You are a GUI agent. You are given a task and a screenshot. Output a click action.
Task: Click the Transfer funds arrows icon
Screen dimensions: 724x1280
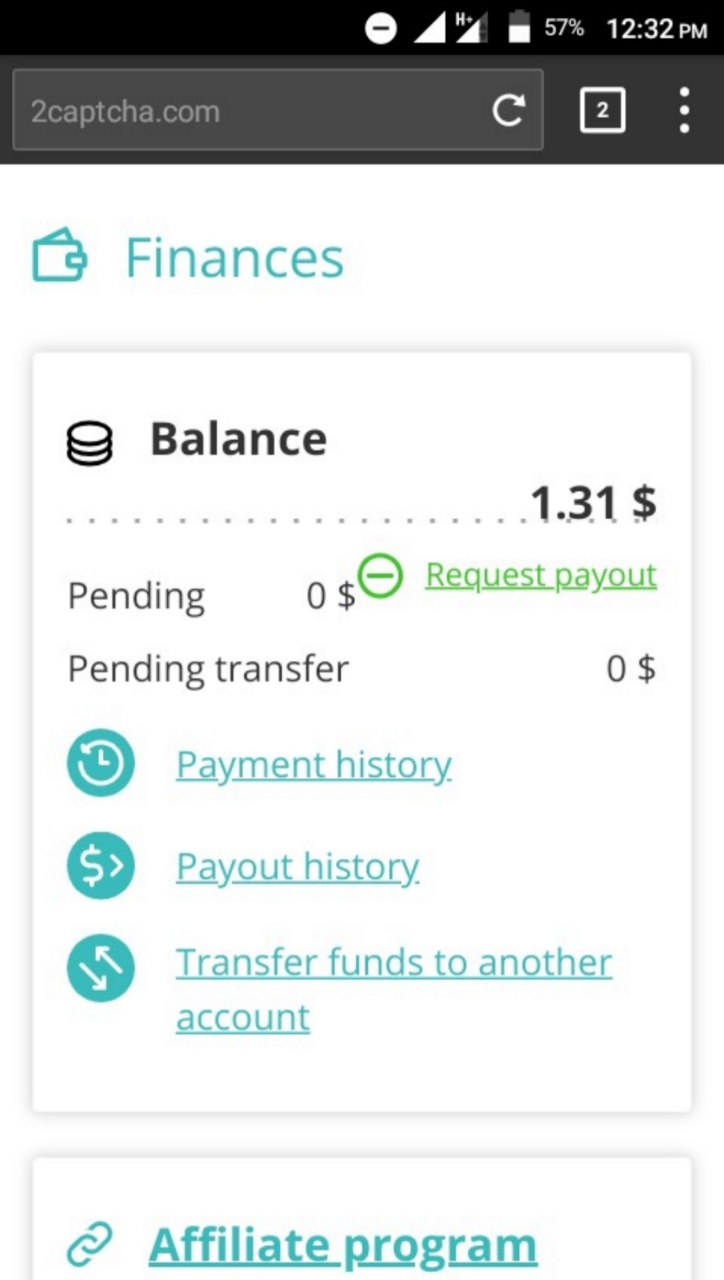(x=101, y=966)
